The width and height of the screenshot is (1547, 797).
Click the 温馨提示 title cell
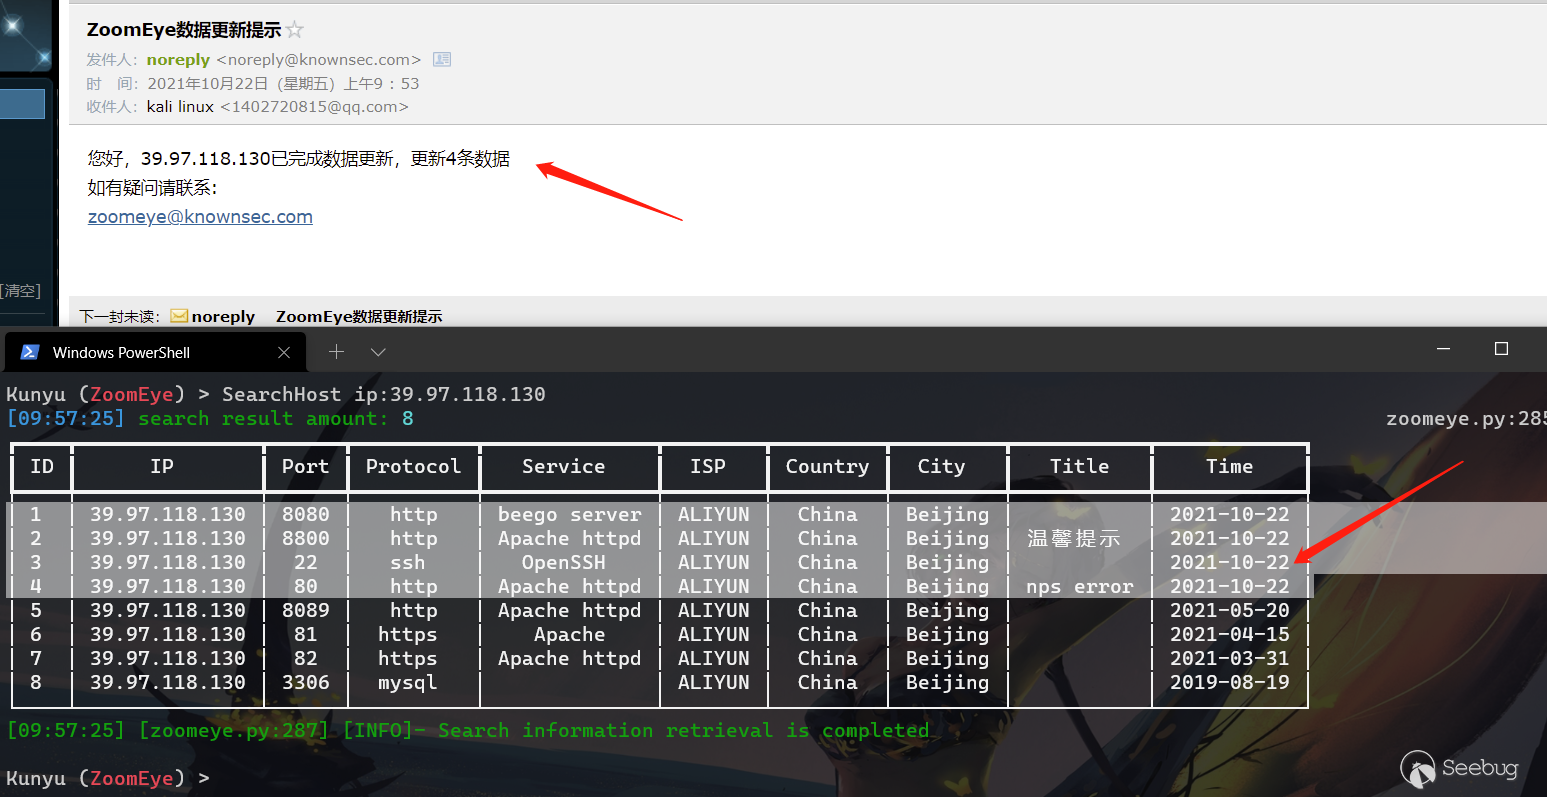click(1074, 538)
